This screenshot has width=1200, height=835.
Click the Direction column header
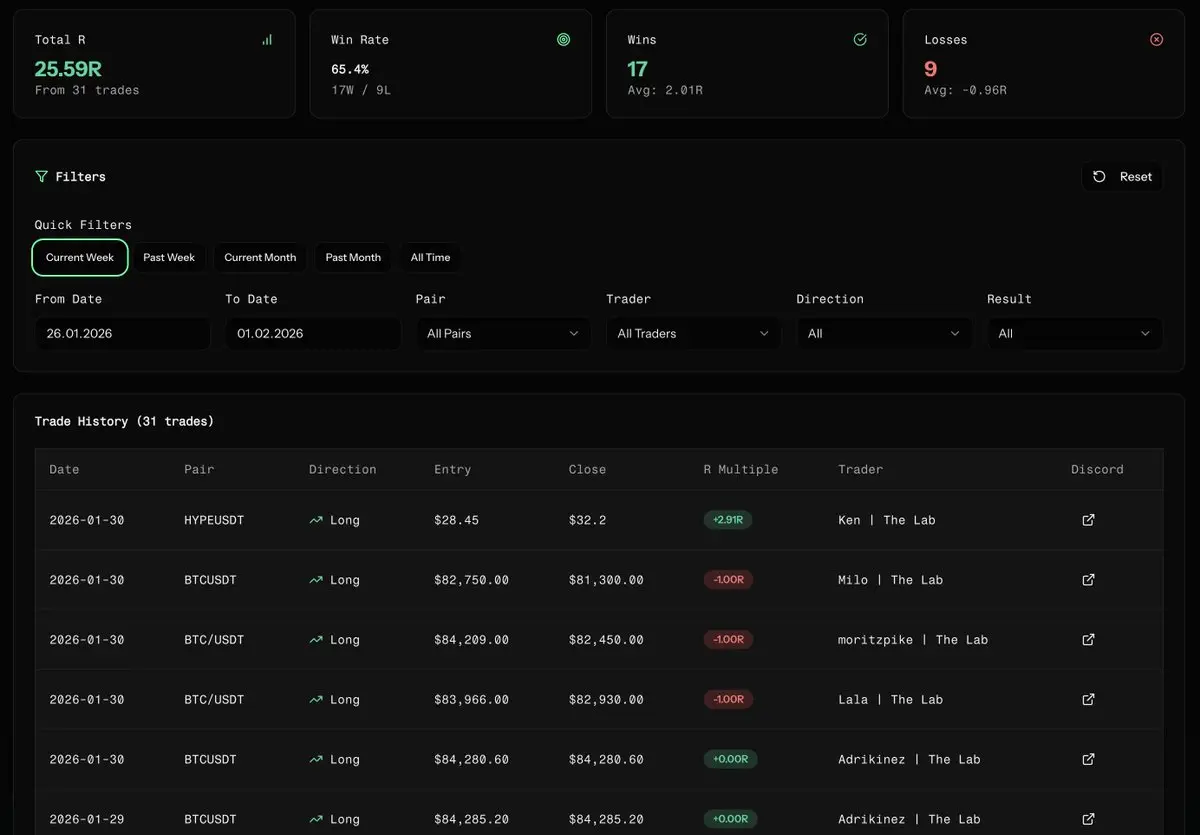(343, 469)
